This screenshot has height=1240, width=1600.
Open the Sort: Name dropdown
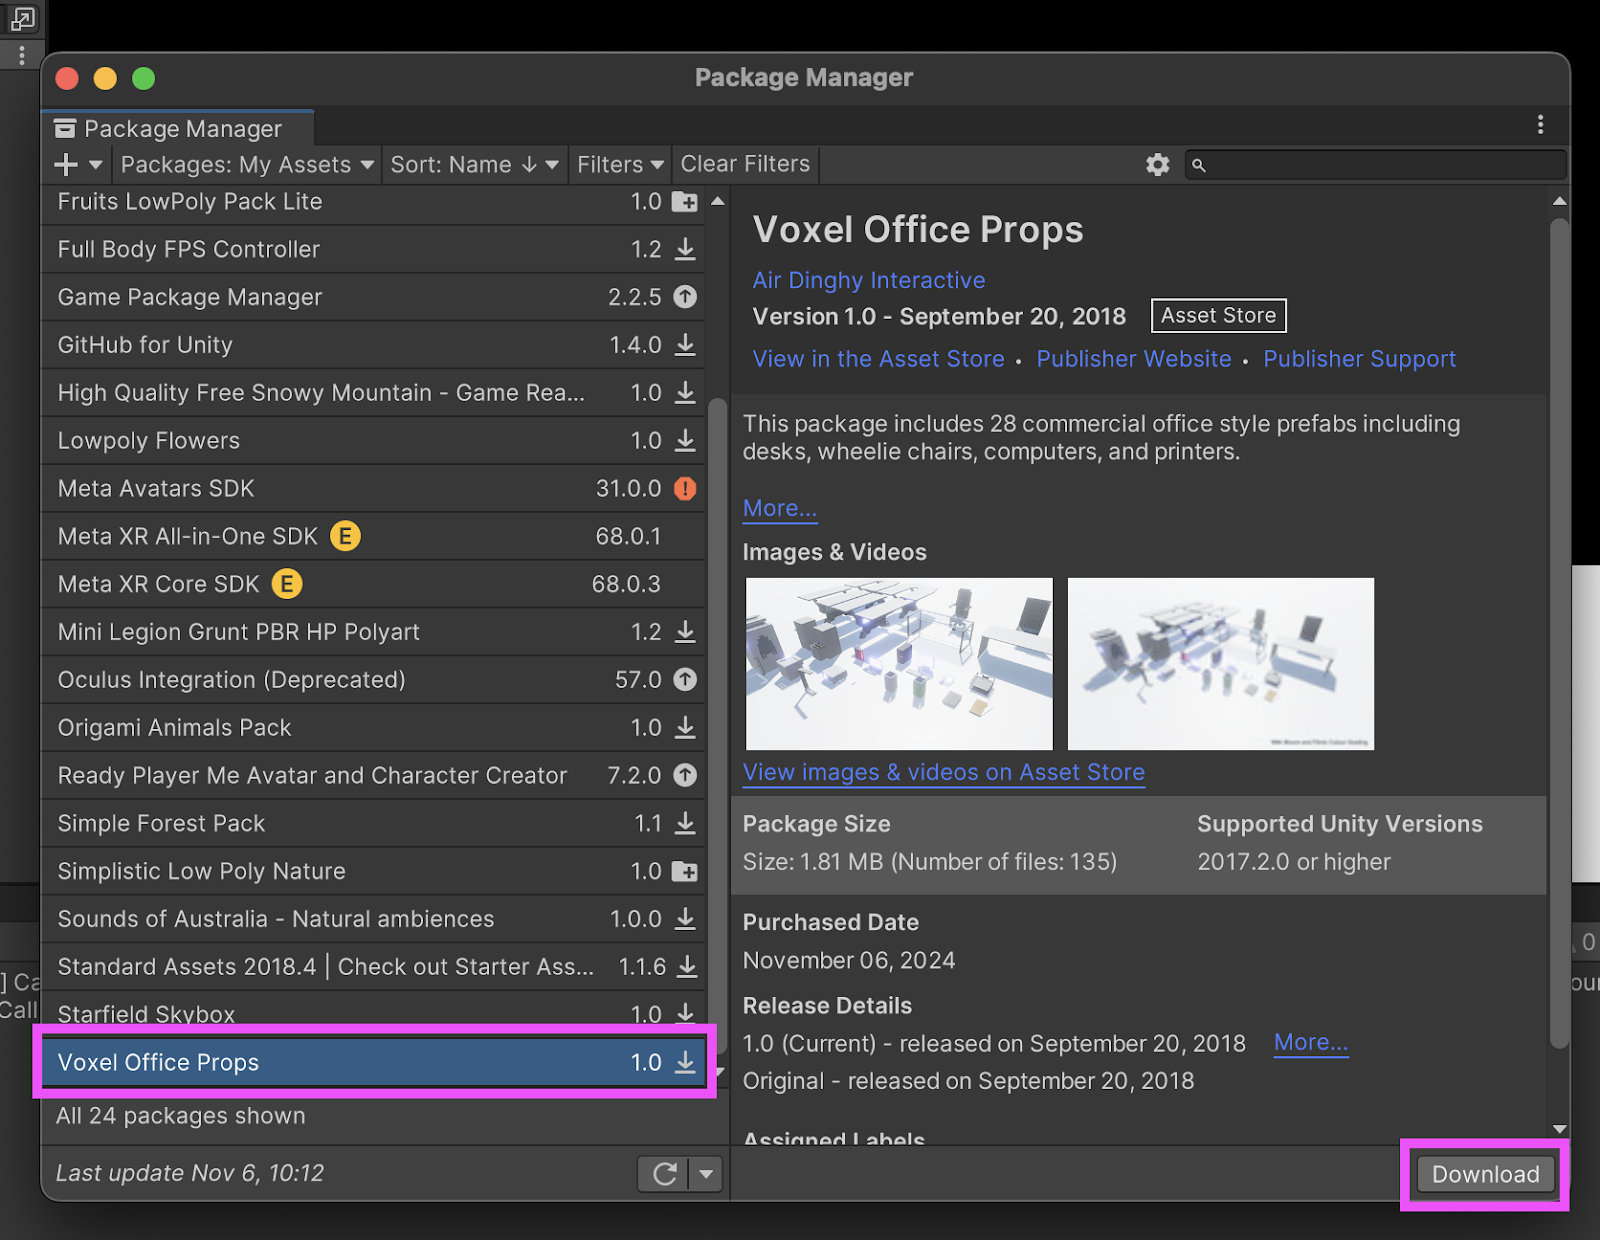tap(474, 165)
